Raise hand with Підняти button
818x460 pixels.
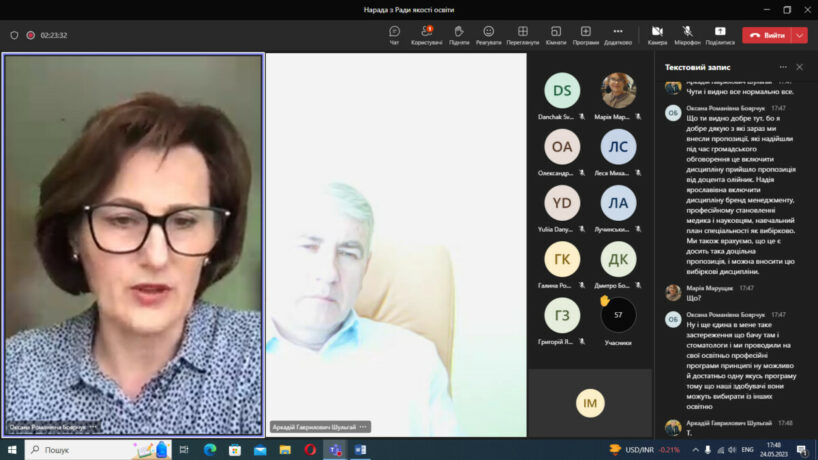[459, 34]
